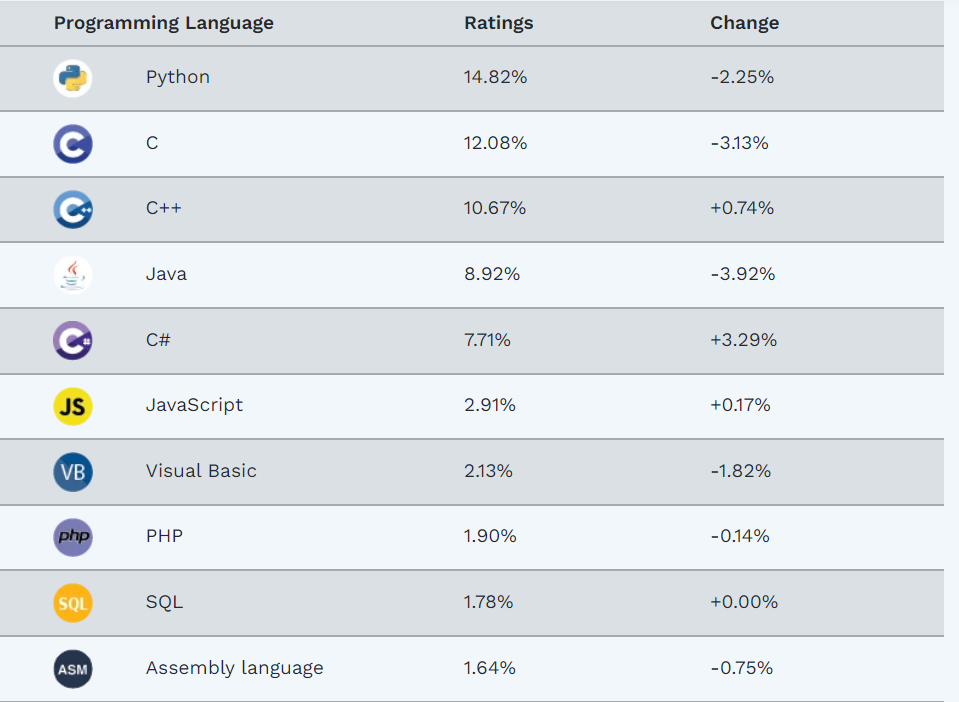Select the Python language name
Image resolution: width=959 pixels, height=702 pixels.
[178, 77]
